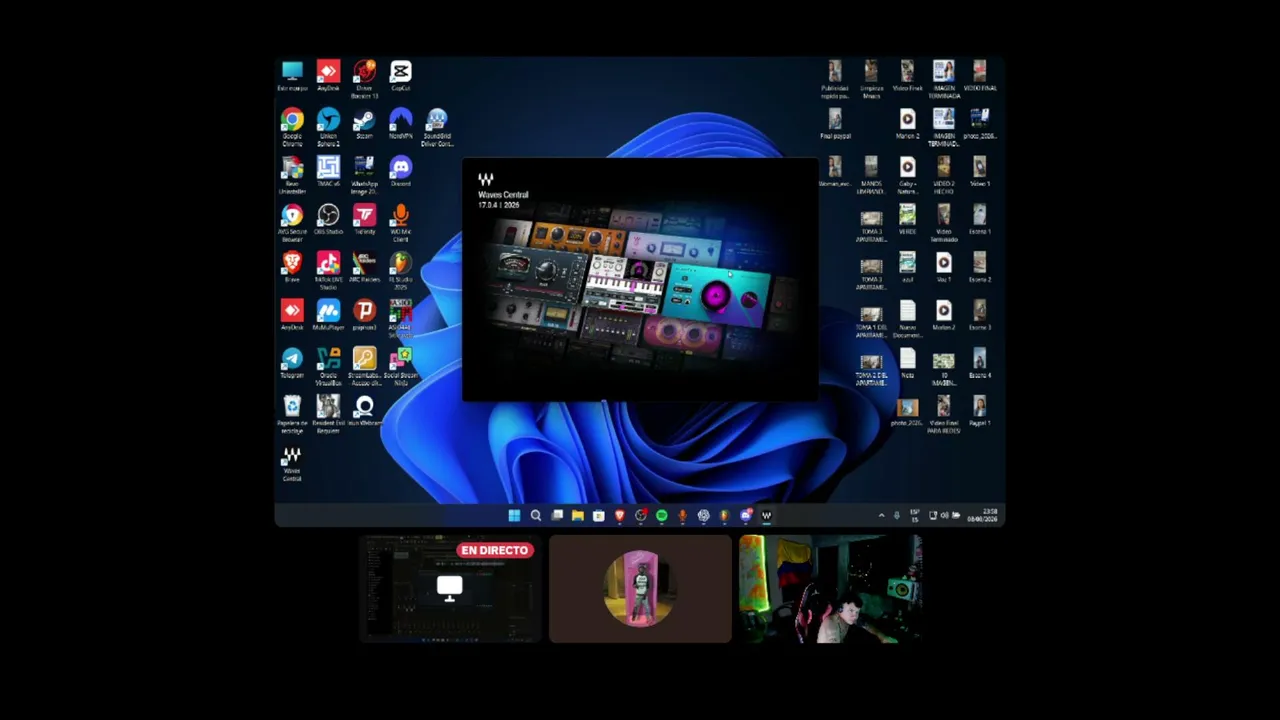Select the Escena 2 file
This screenshot has height=720, width=1280.
tap(979, 268)
